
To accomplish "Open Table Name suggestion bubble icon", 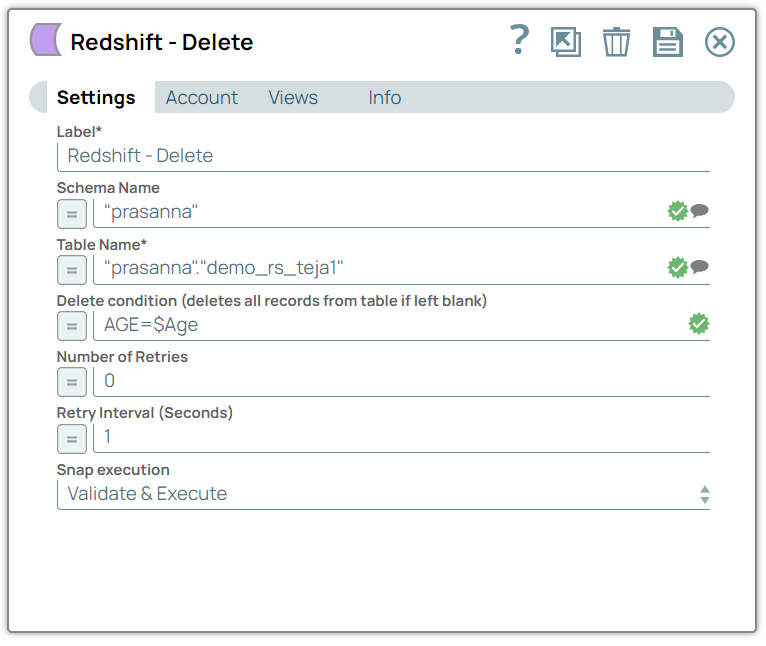I will pos(700,267).
